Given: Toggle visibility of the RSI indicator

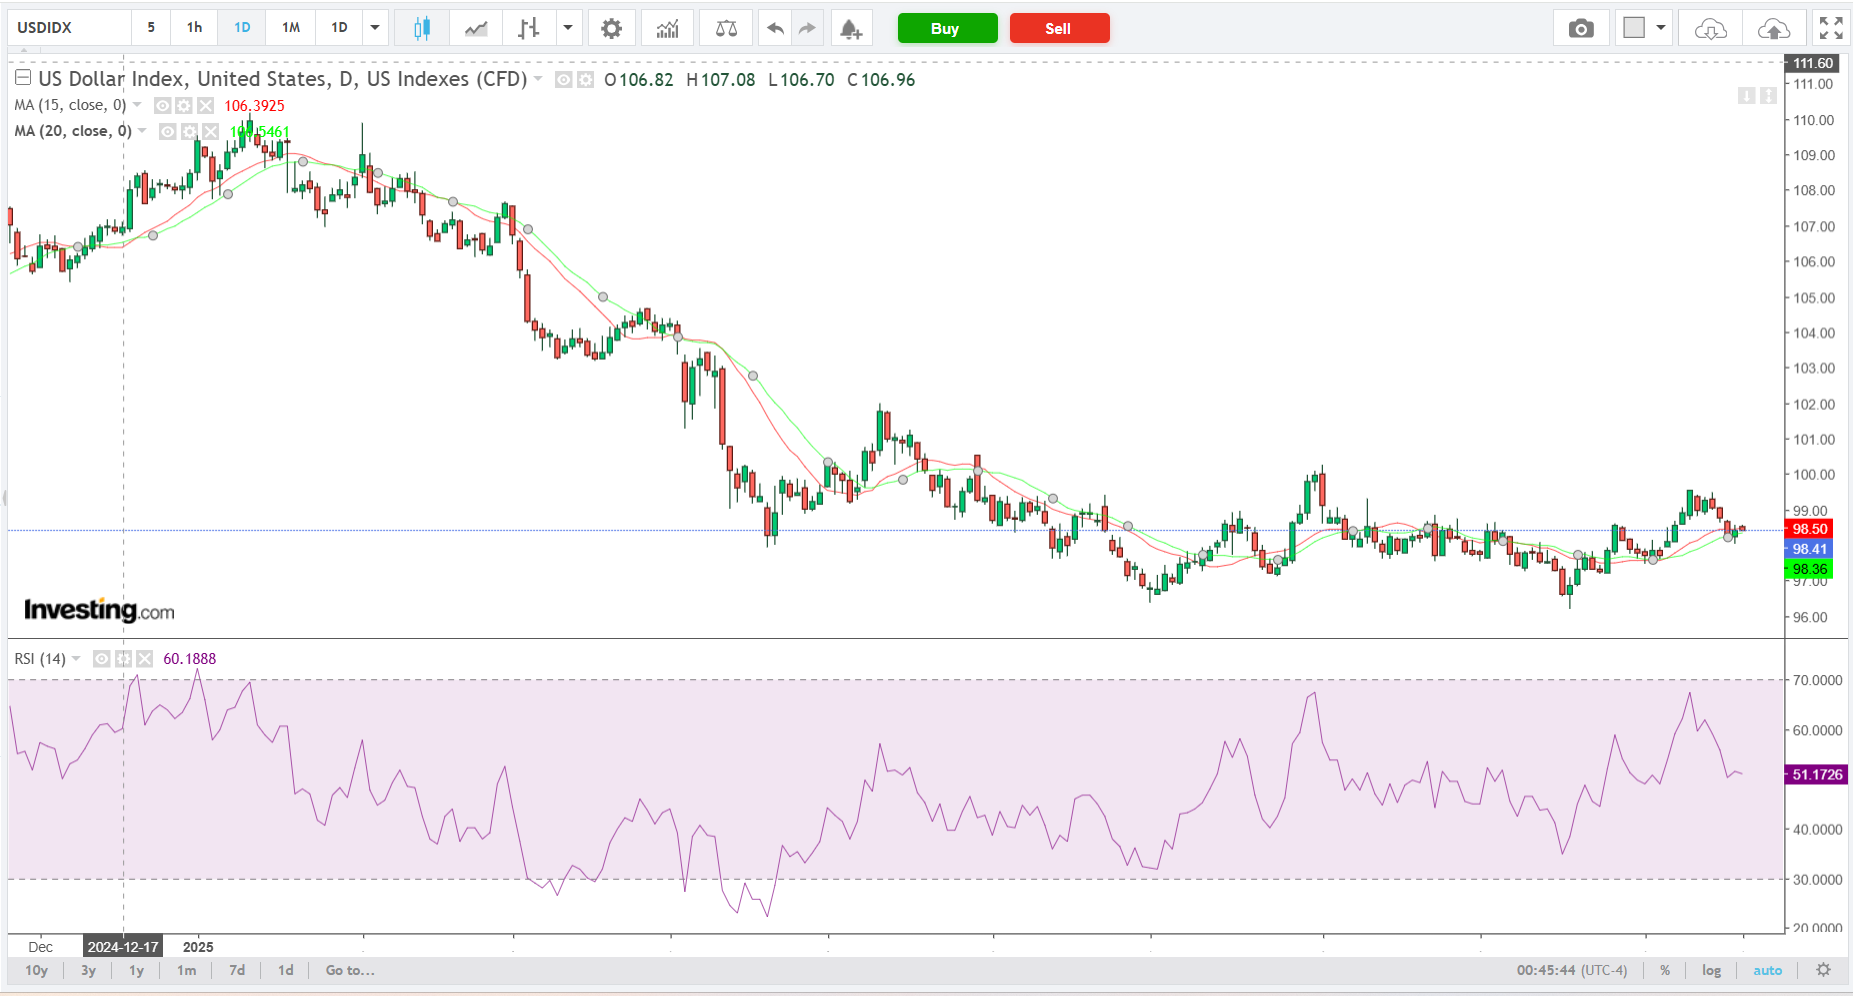Looking at the screenshot, I should (x=101, y=658).
